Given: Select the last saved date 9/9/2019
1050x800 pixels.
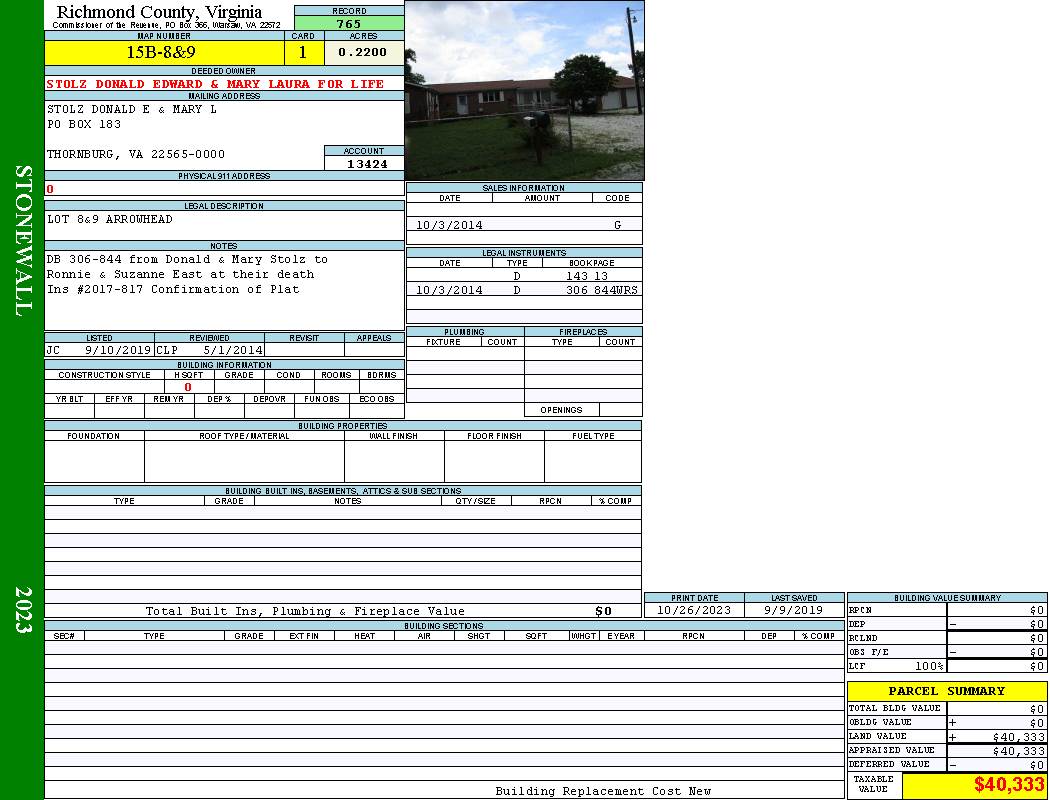Looking at the screenshot, I should point(793,610).
